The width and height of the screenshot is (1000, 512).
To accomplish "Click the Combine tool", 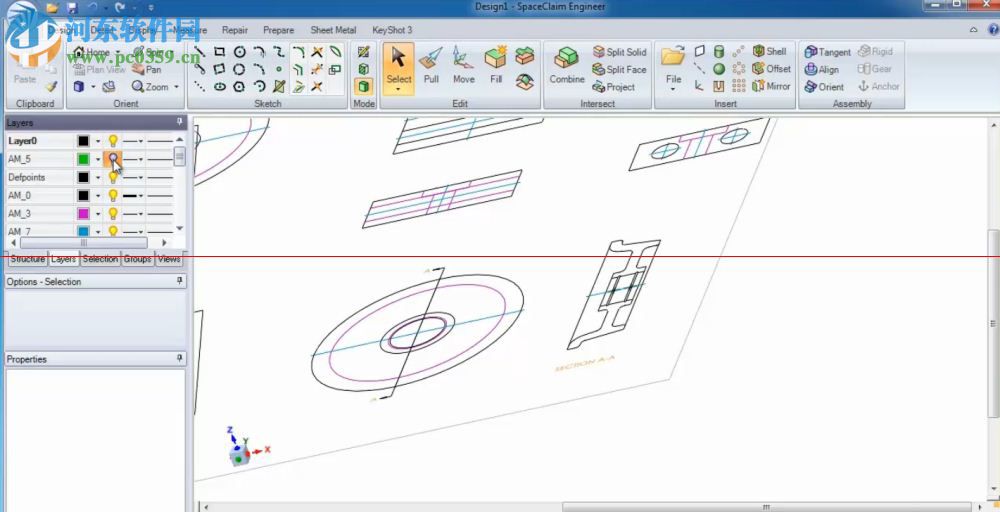I will 566,65.
